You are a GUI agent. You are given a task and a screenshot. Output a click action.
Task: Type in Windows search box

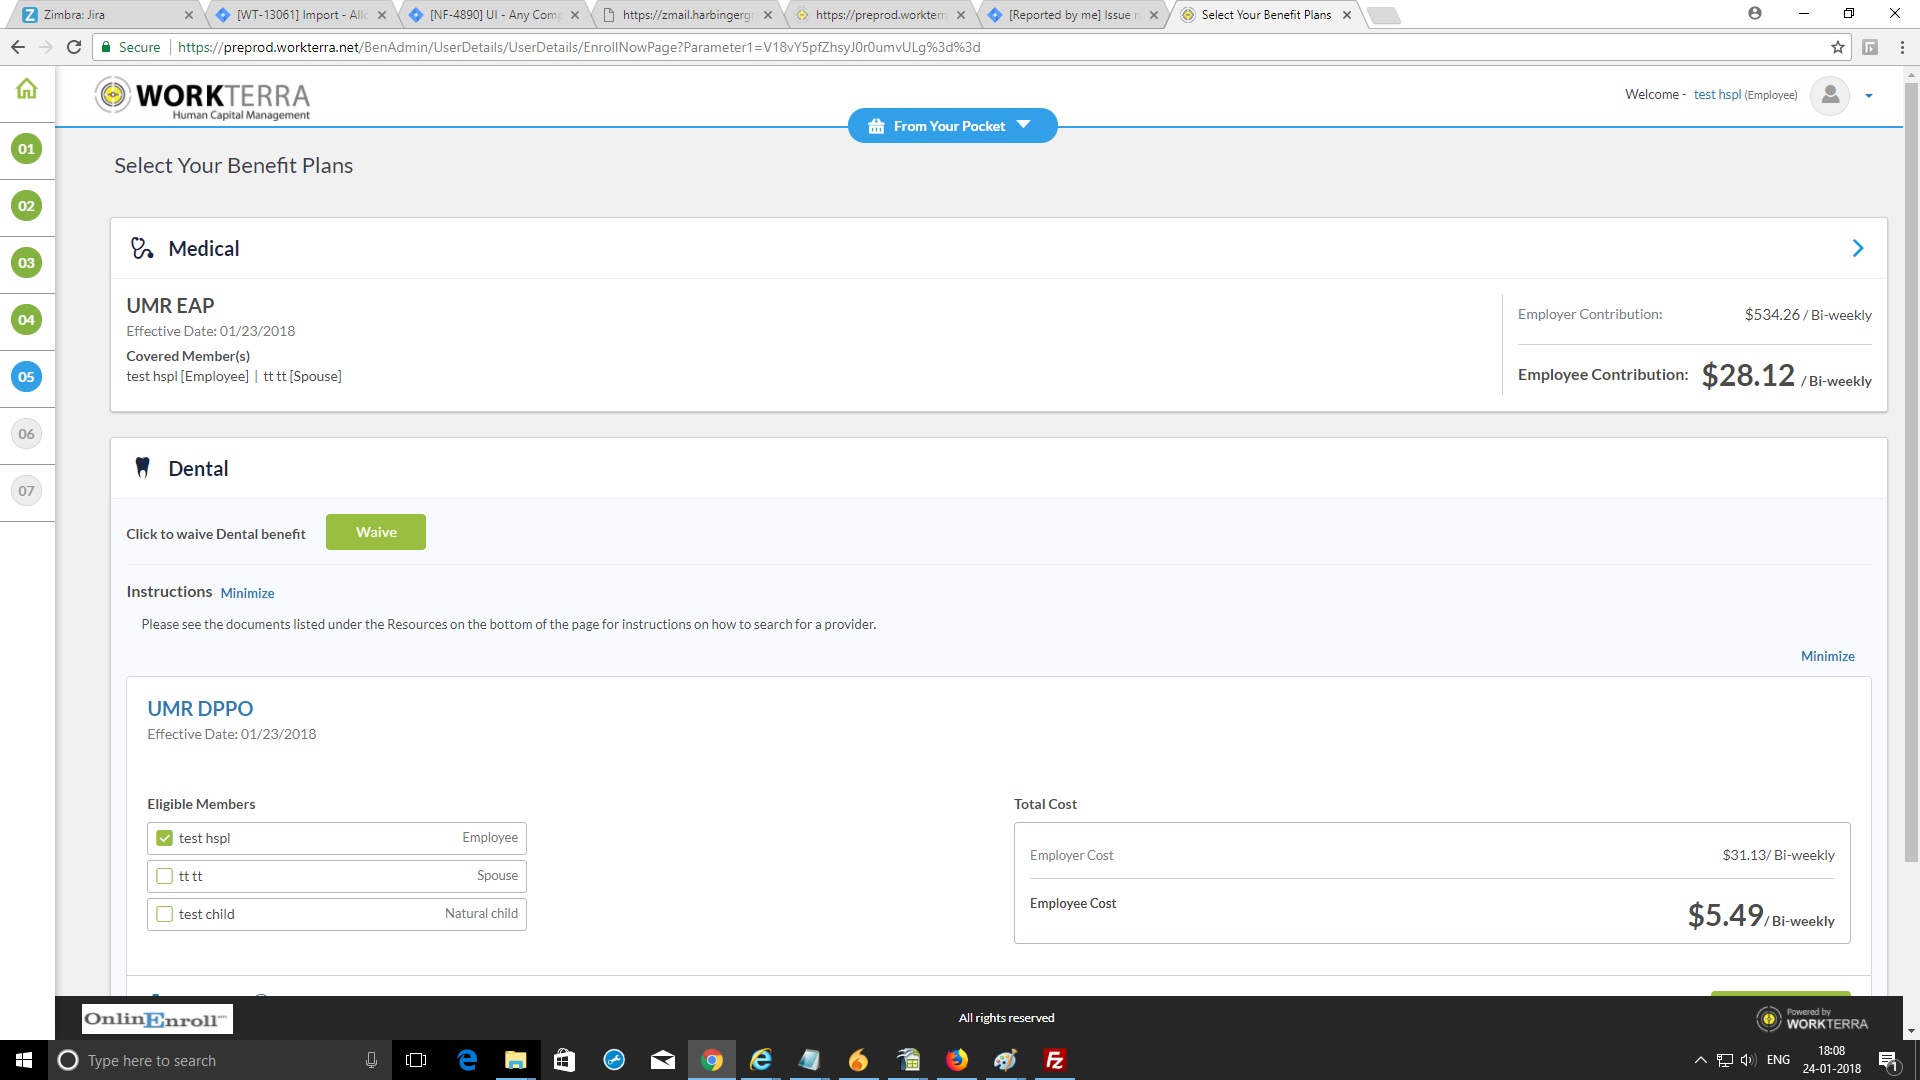pyautogui.click(x=218, y=1060)
